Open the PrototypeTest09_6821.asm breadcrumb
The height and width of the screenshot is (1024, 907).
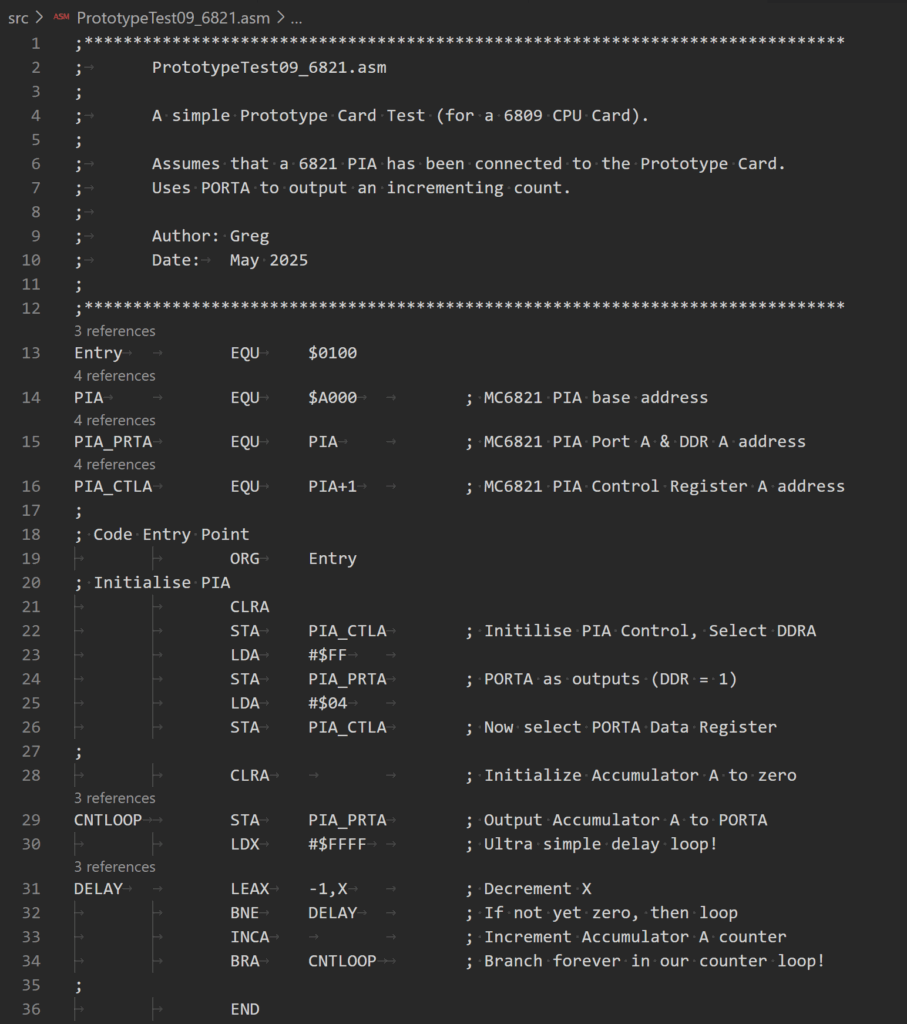tap(173, 18)
